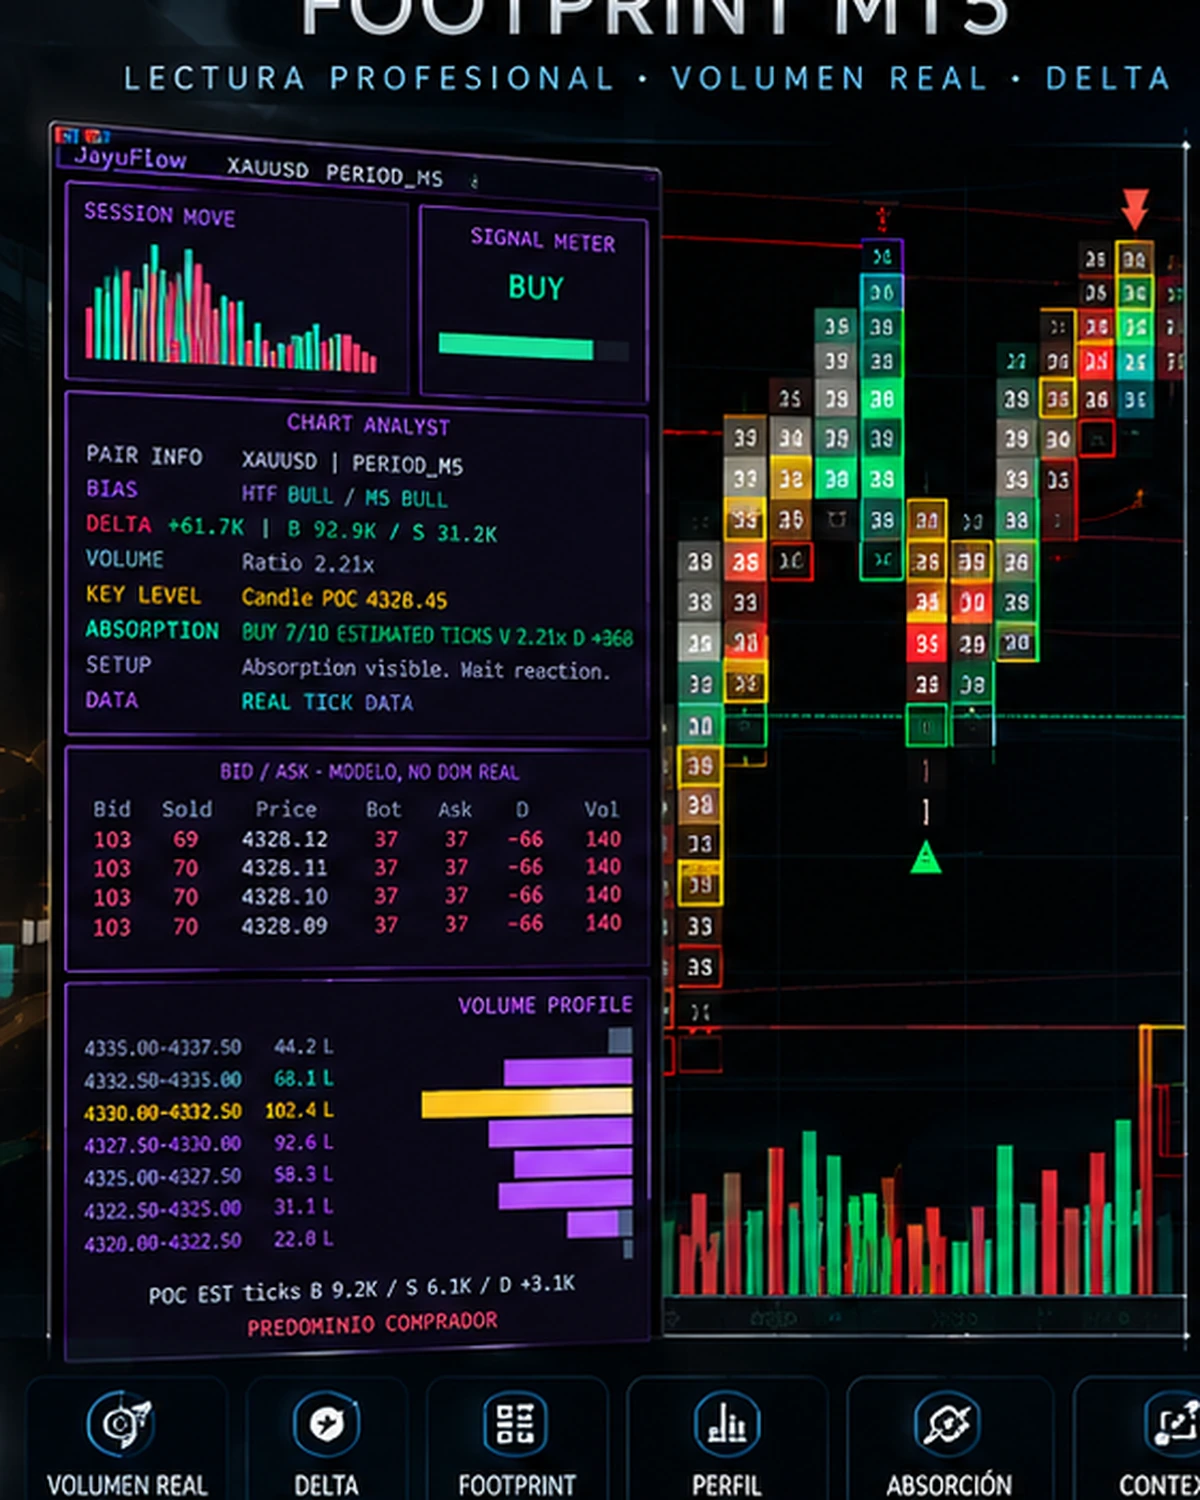Click the BID / ASK - MODELO, NO DOM REAL heading
The height and width of the screenshot is (1500, 1200).
tap(369, 772)
